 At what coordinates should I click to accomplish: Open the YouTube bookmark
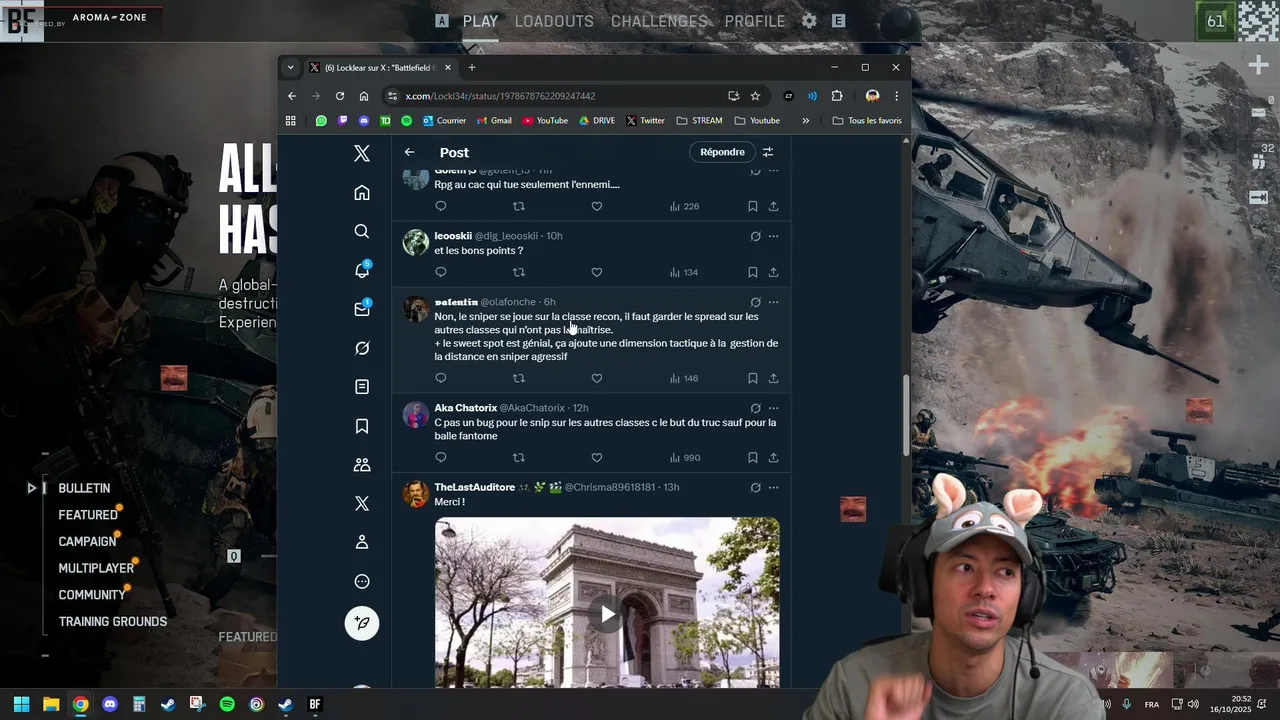click(x=545, y=120)
